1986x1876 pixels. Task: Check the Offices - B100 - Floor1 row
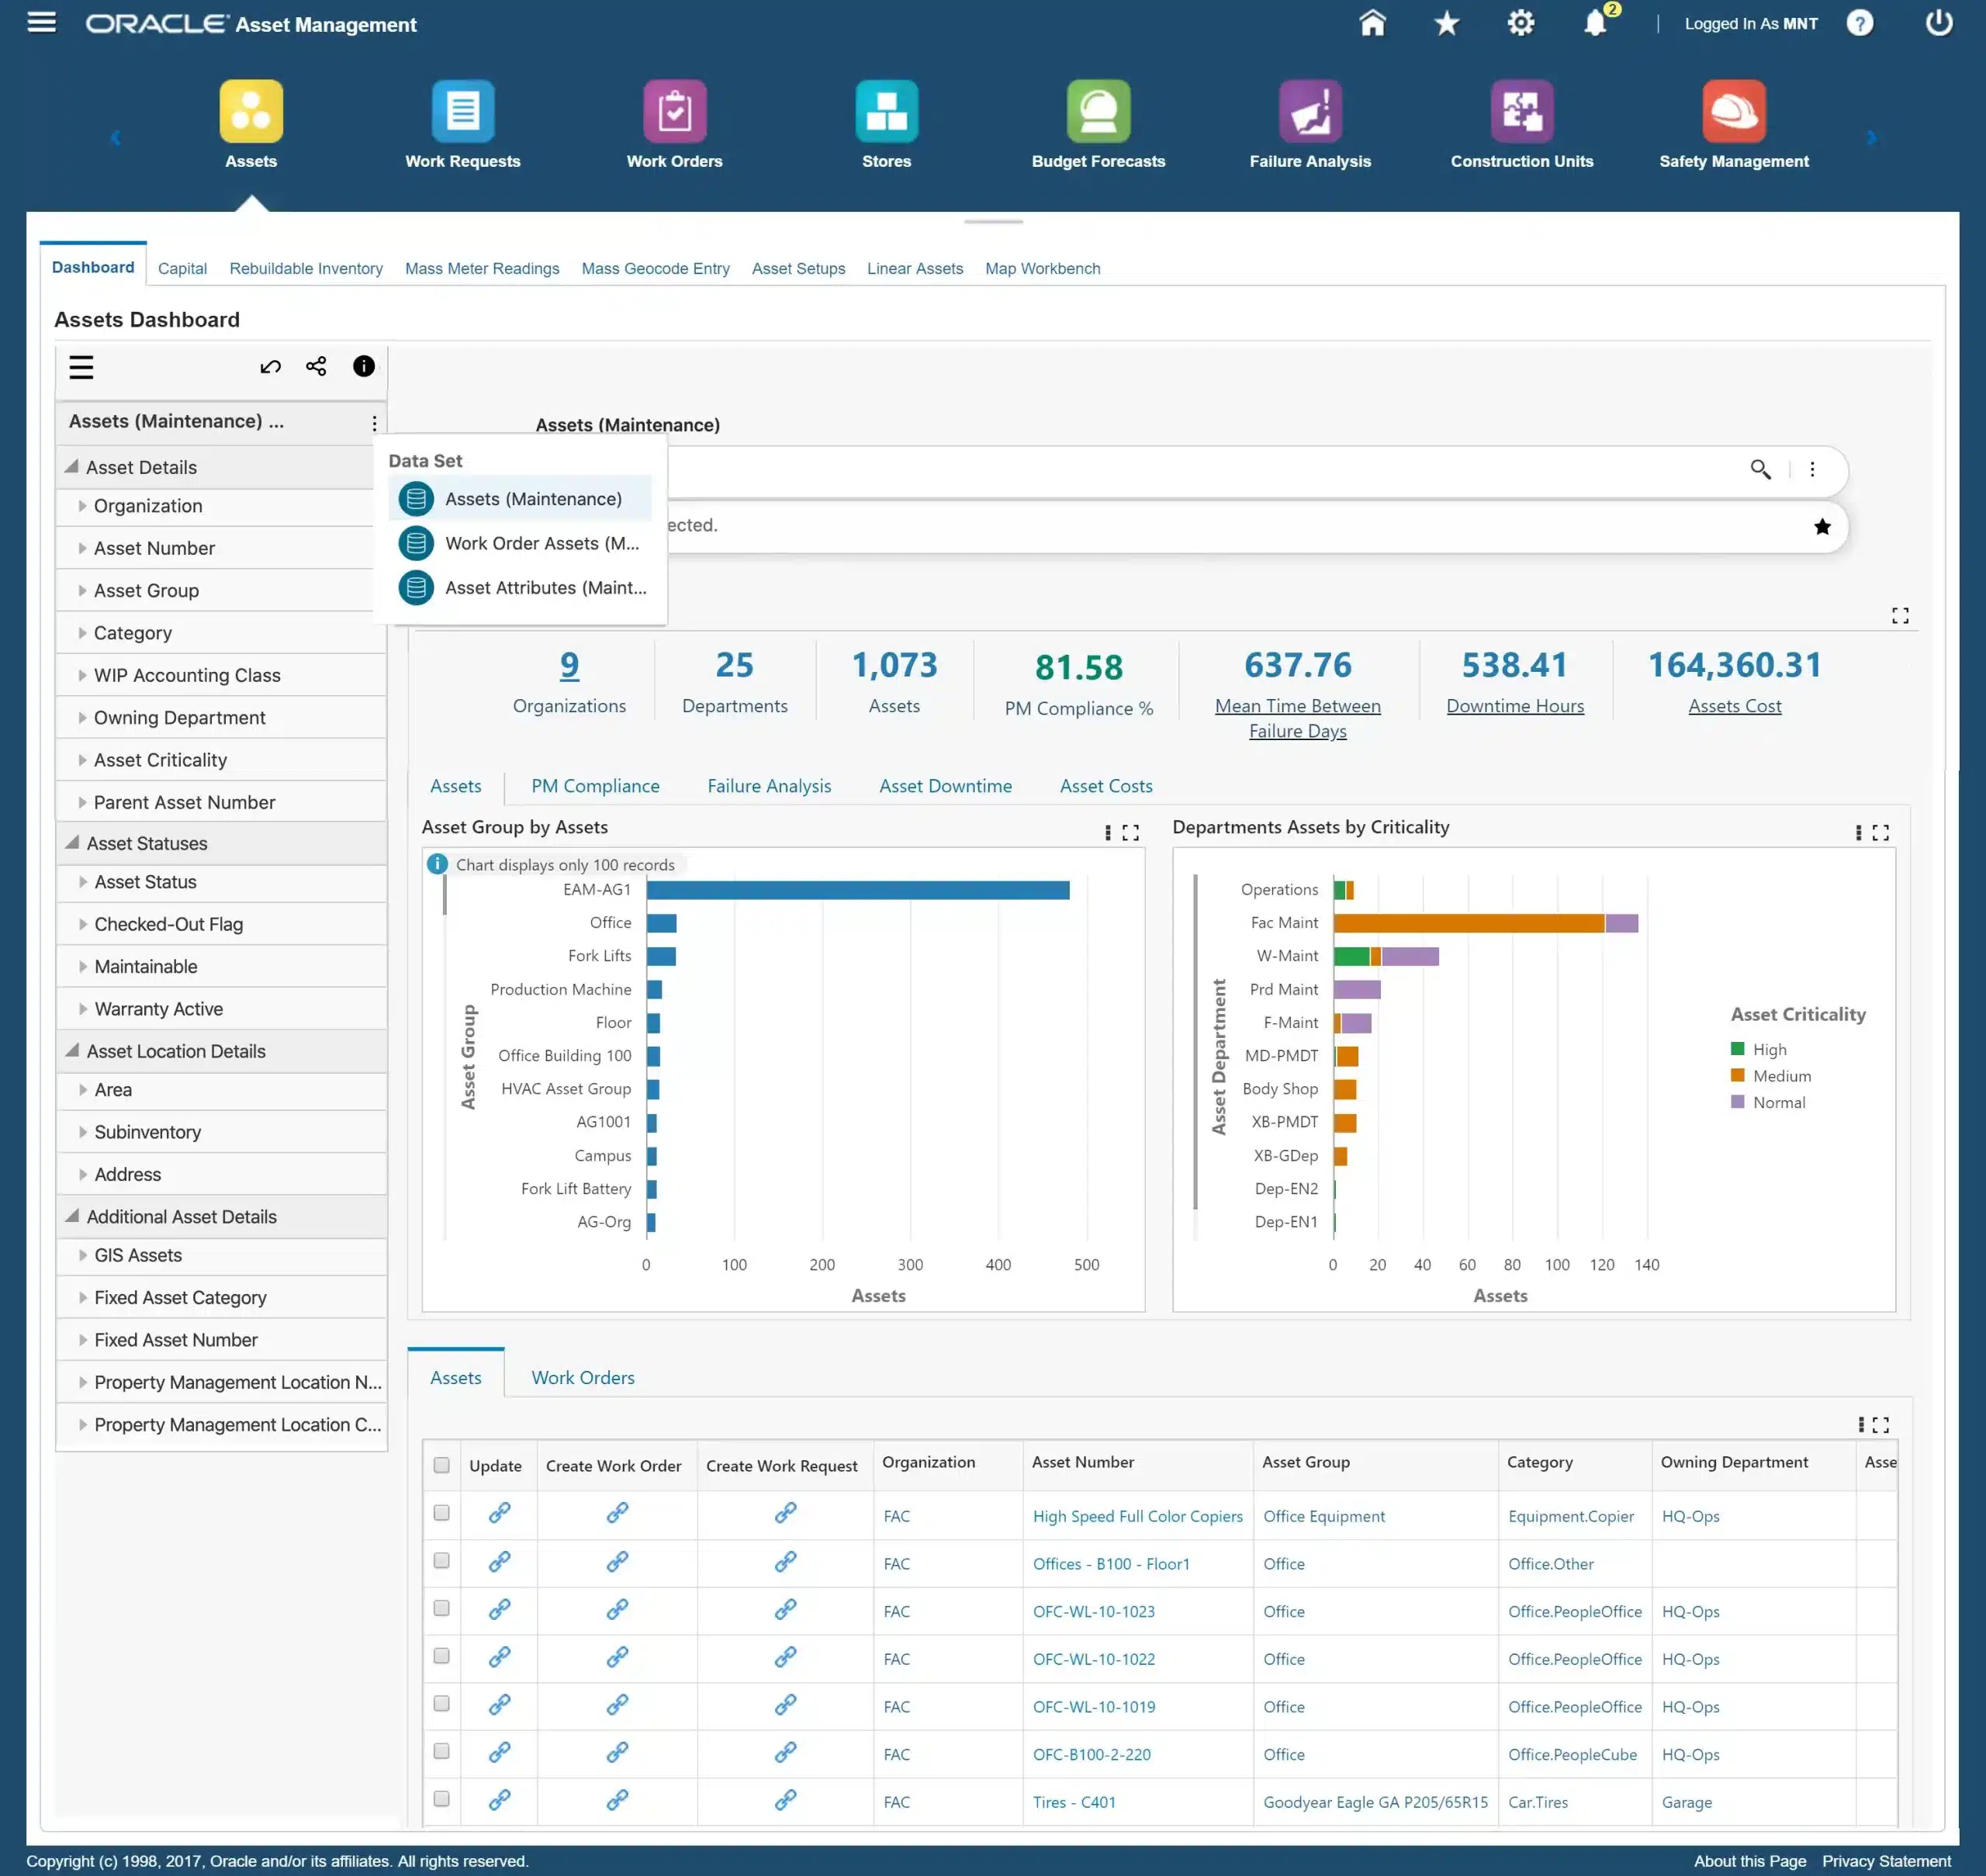[x=441, y=1560]
